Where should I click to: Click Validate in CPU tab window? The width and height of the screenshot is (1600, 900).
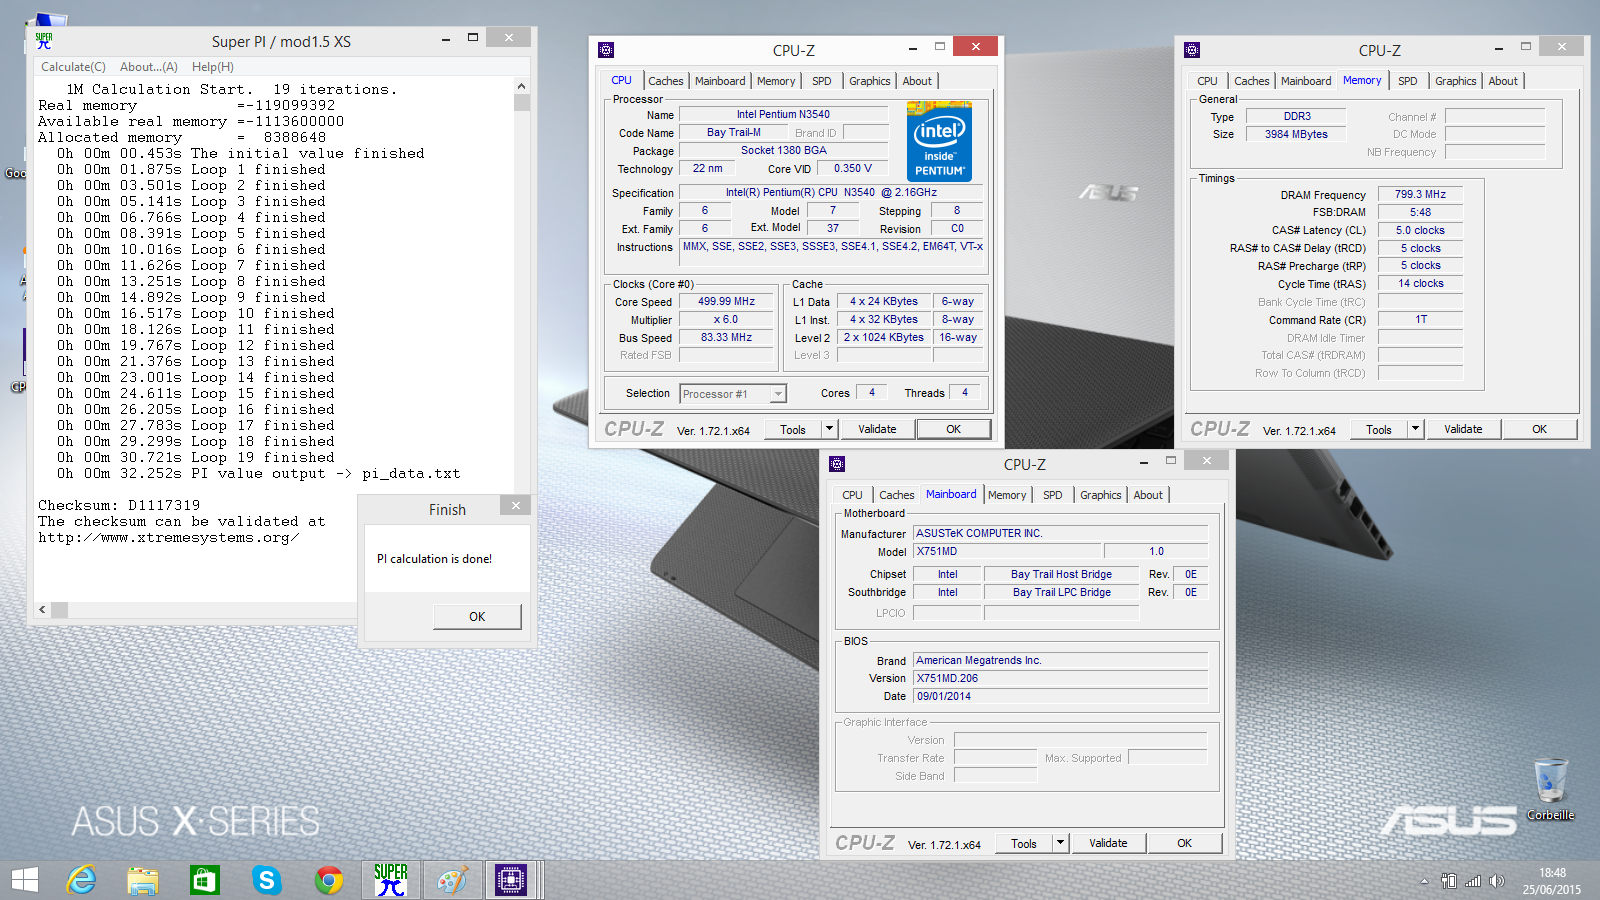(x=877, y=429)
